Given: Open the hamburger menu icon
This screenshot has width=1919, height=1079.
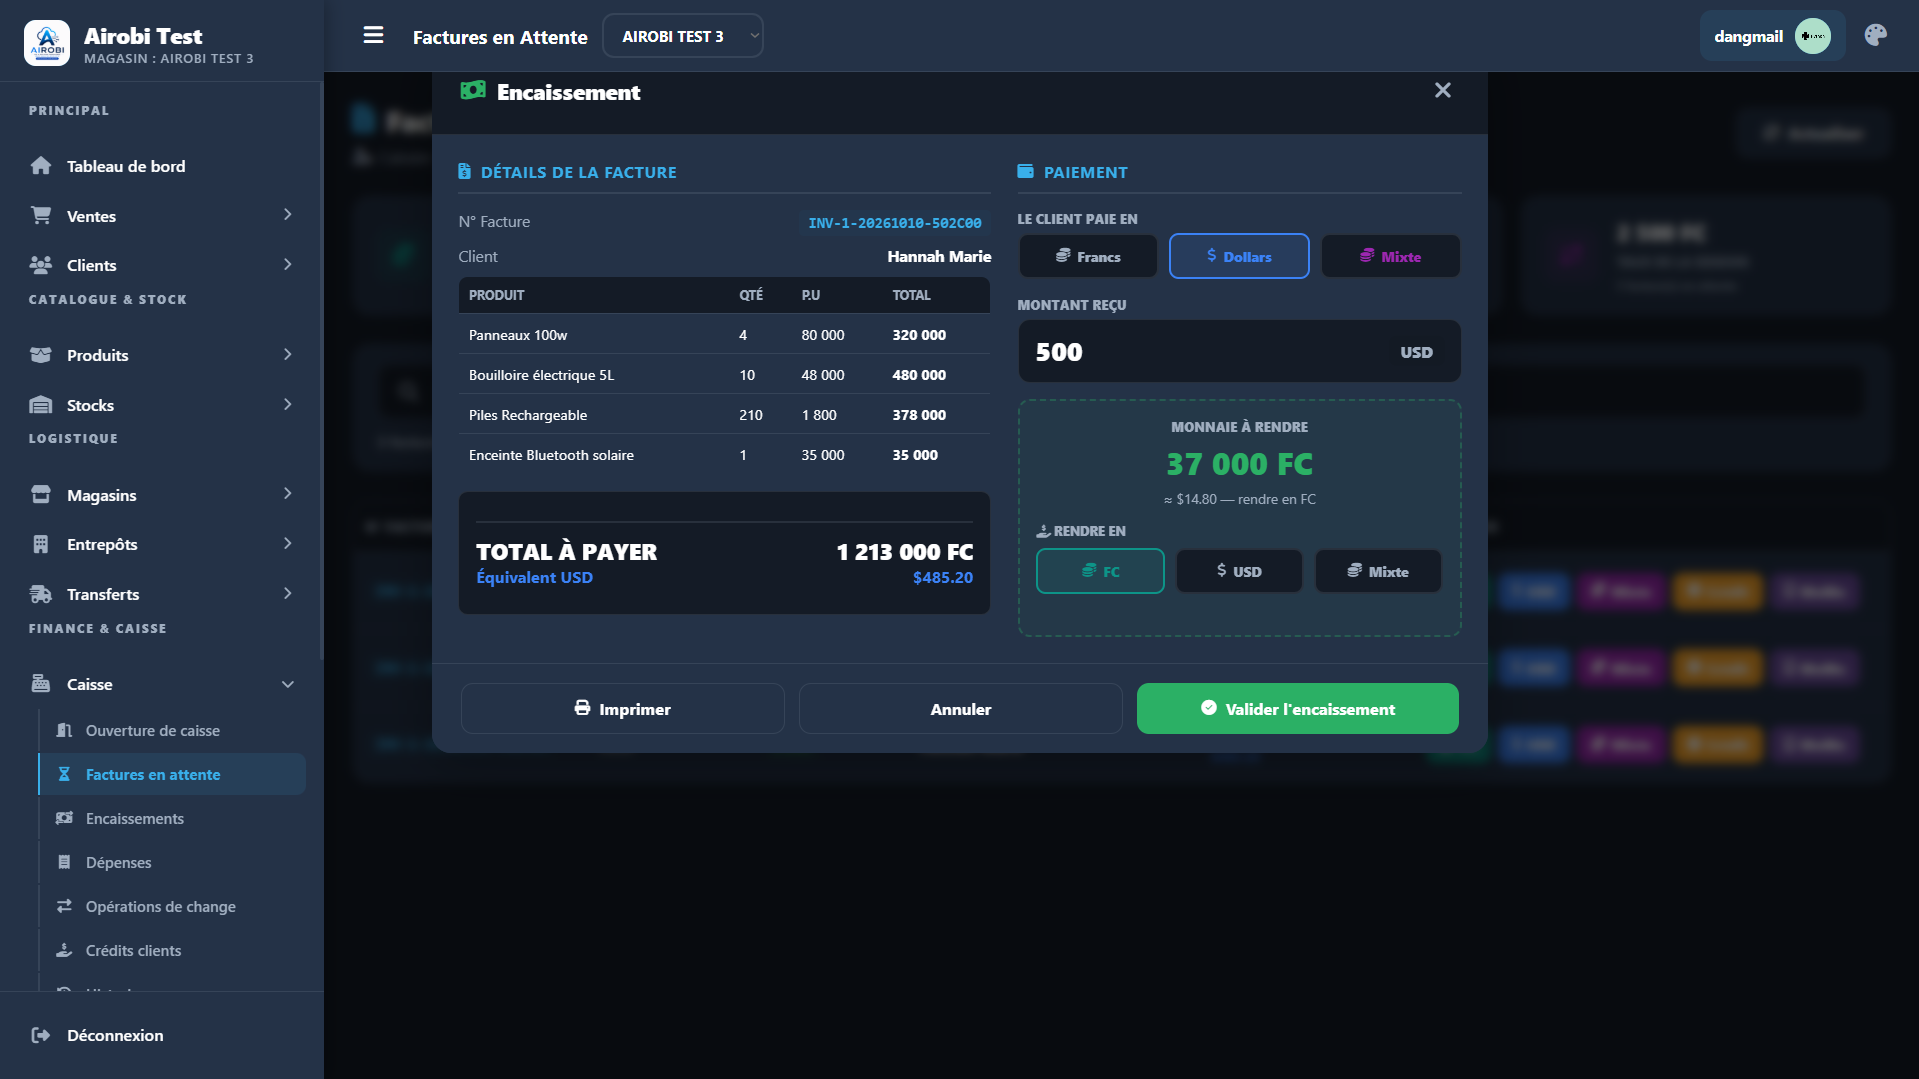Looking at the screenshot, I should (373, 36).
